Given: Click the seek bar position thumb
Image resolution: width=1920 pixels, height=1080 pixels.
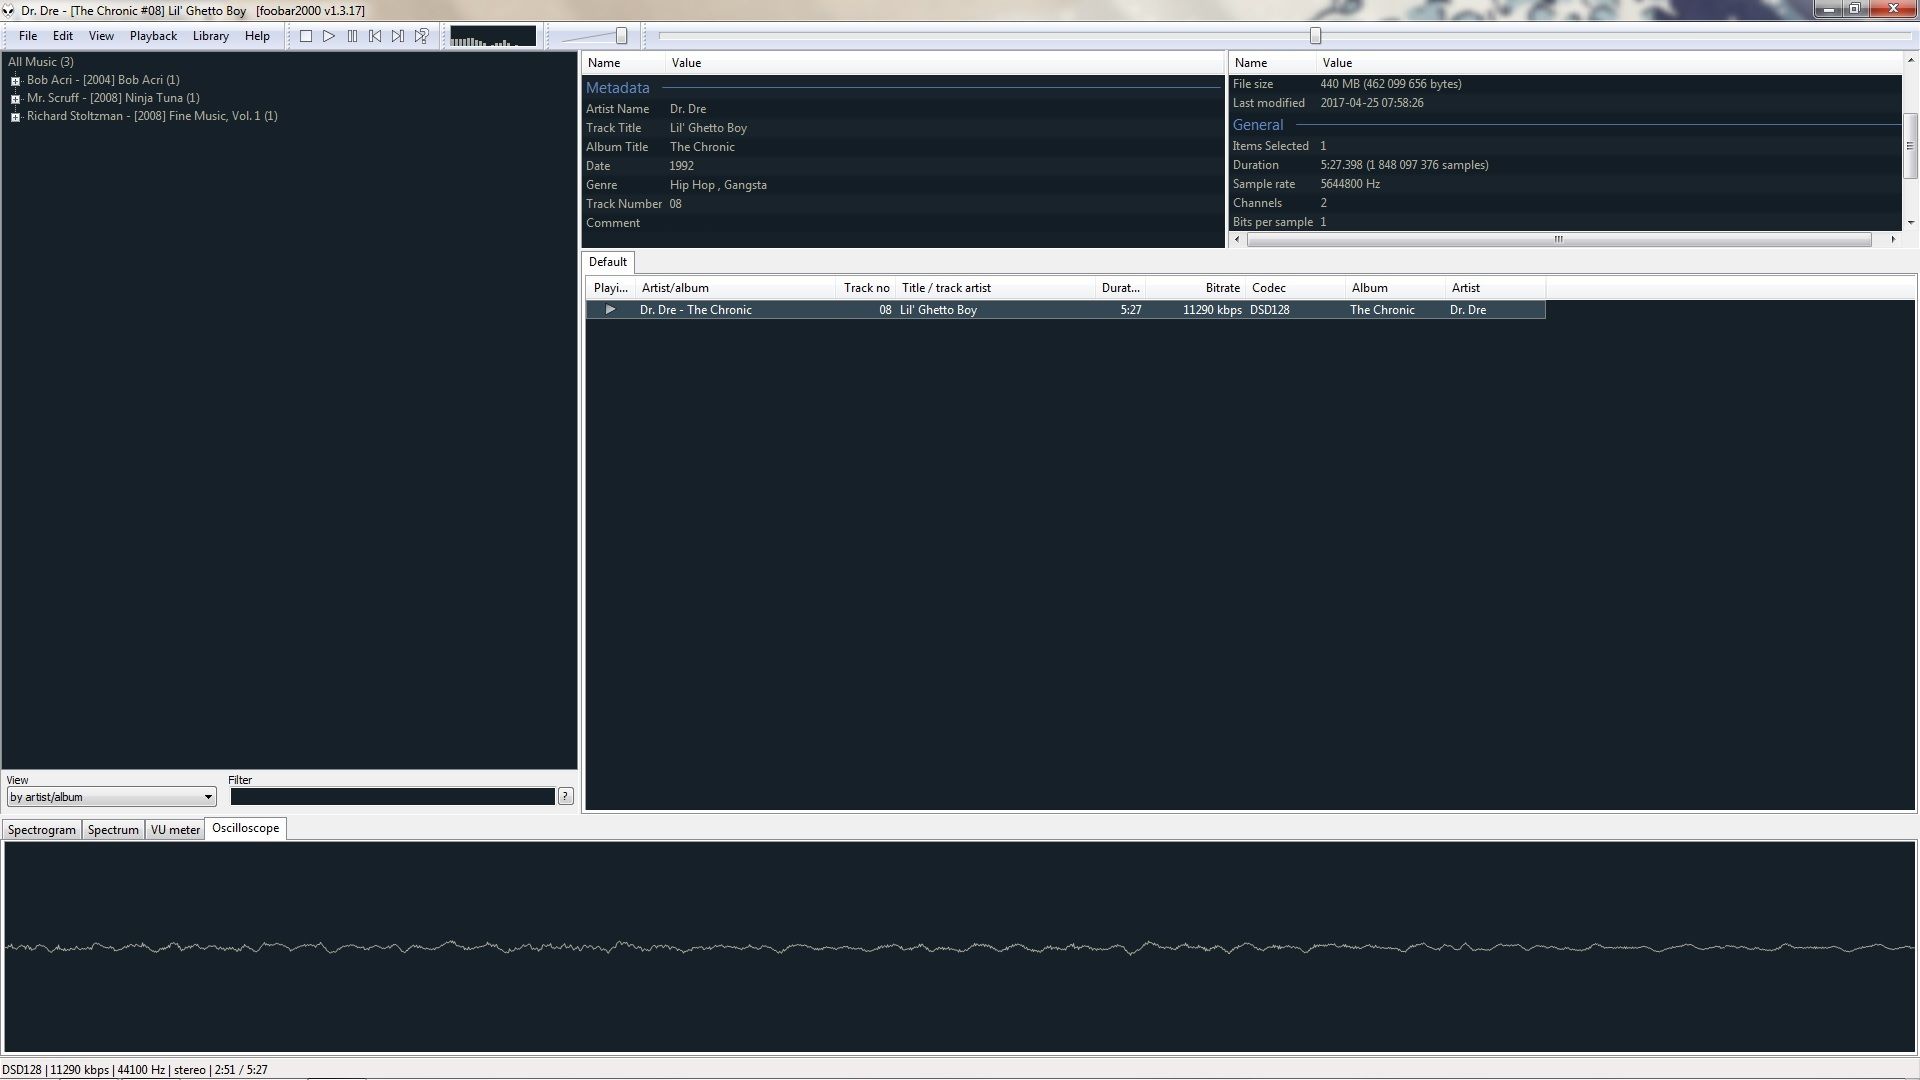Looking at the screenshot, I should click(1316, 36).
